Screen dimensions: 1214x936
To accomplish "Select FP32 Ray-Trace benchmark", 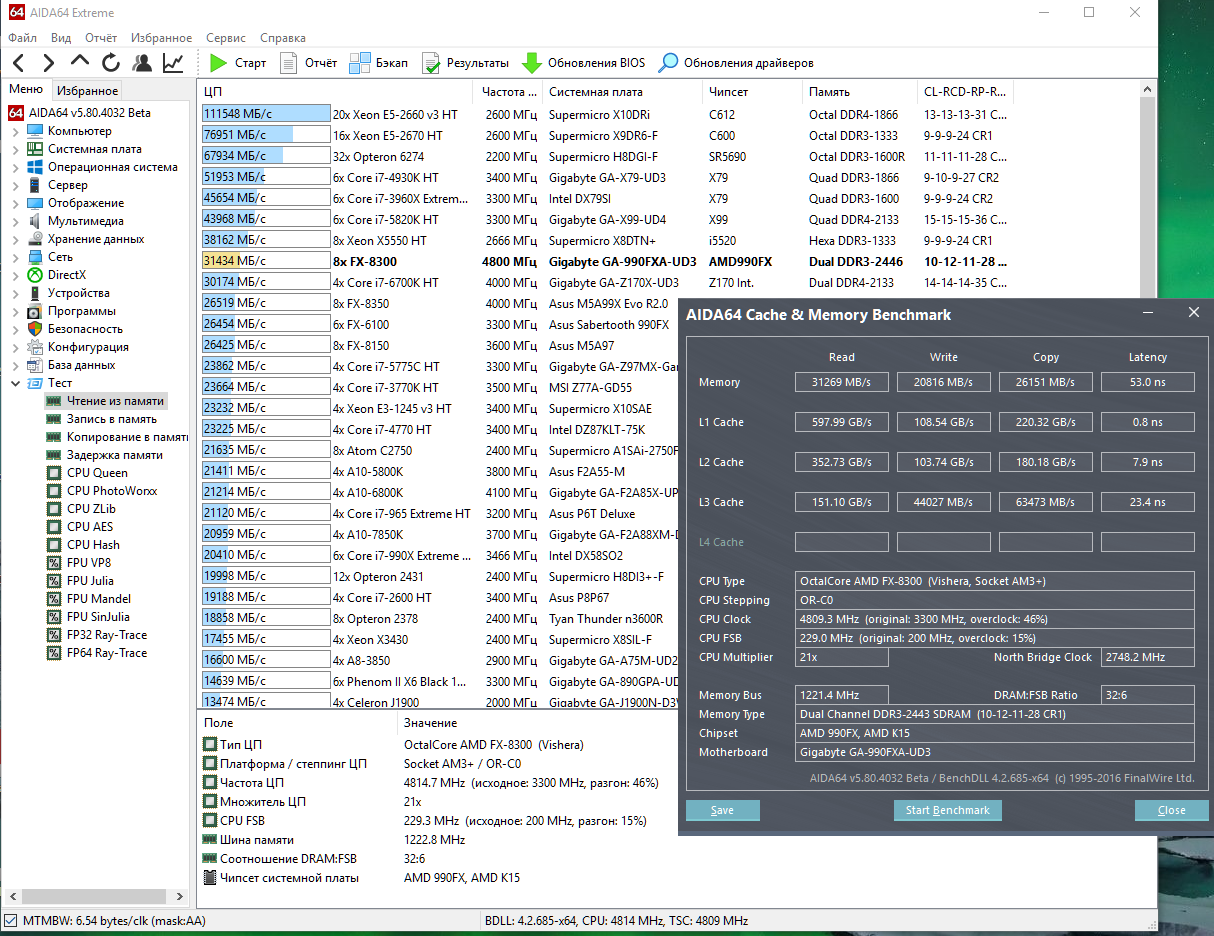I will [107, 635].
